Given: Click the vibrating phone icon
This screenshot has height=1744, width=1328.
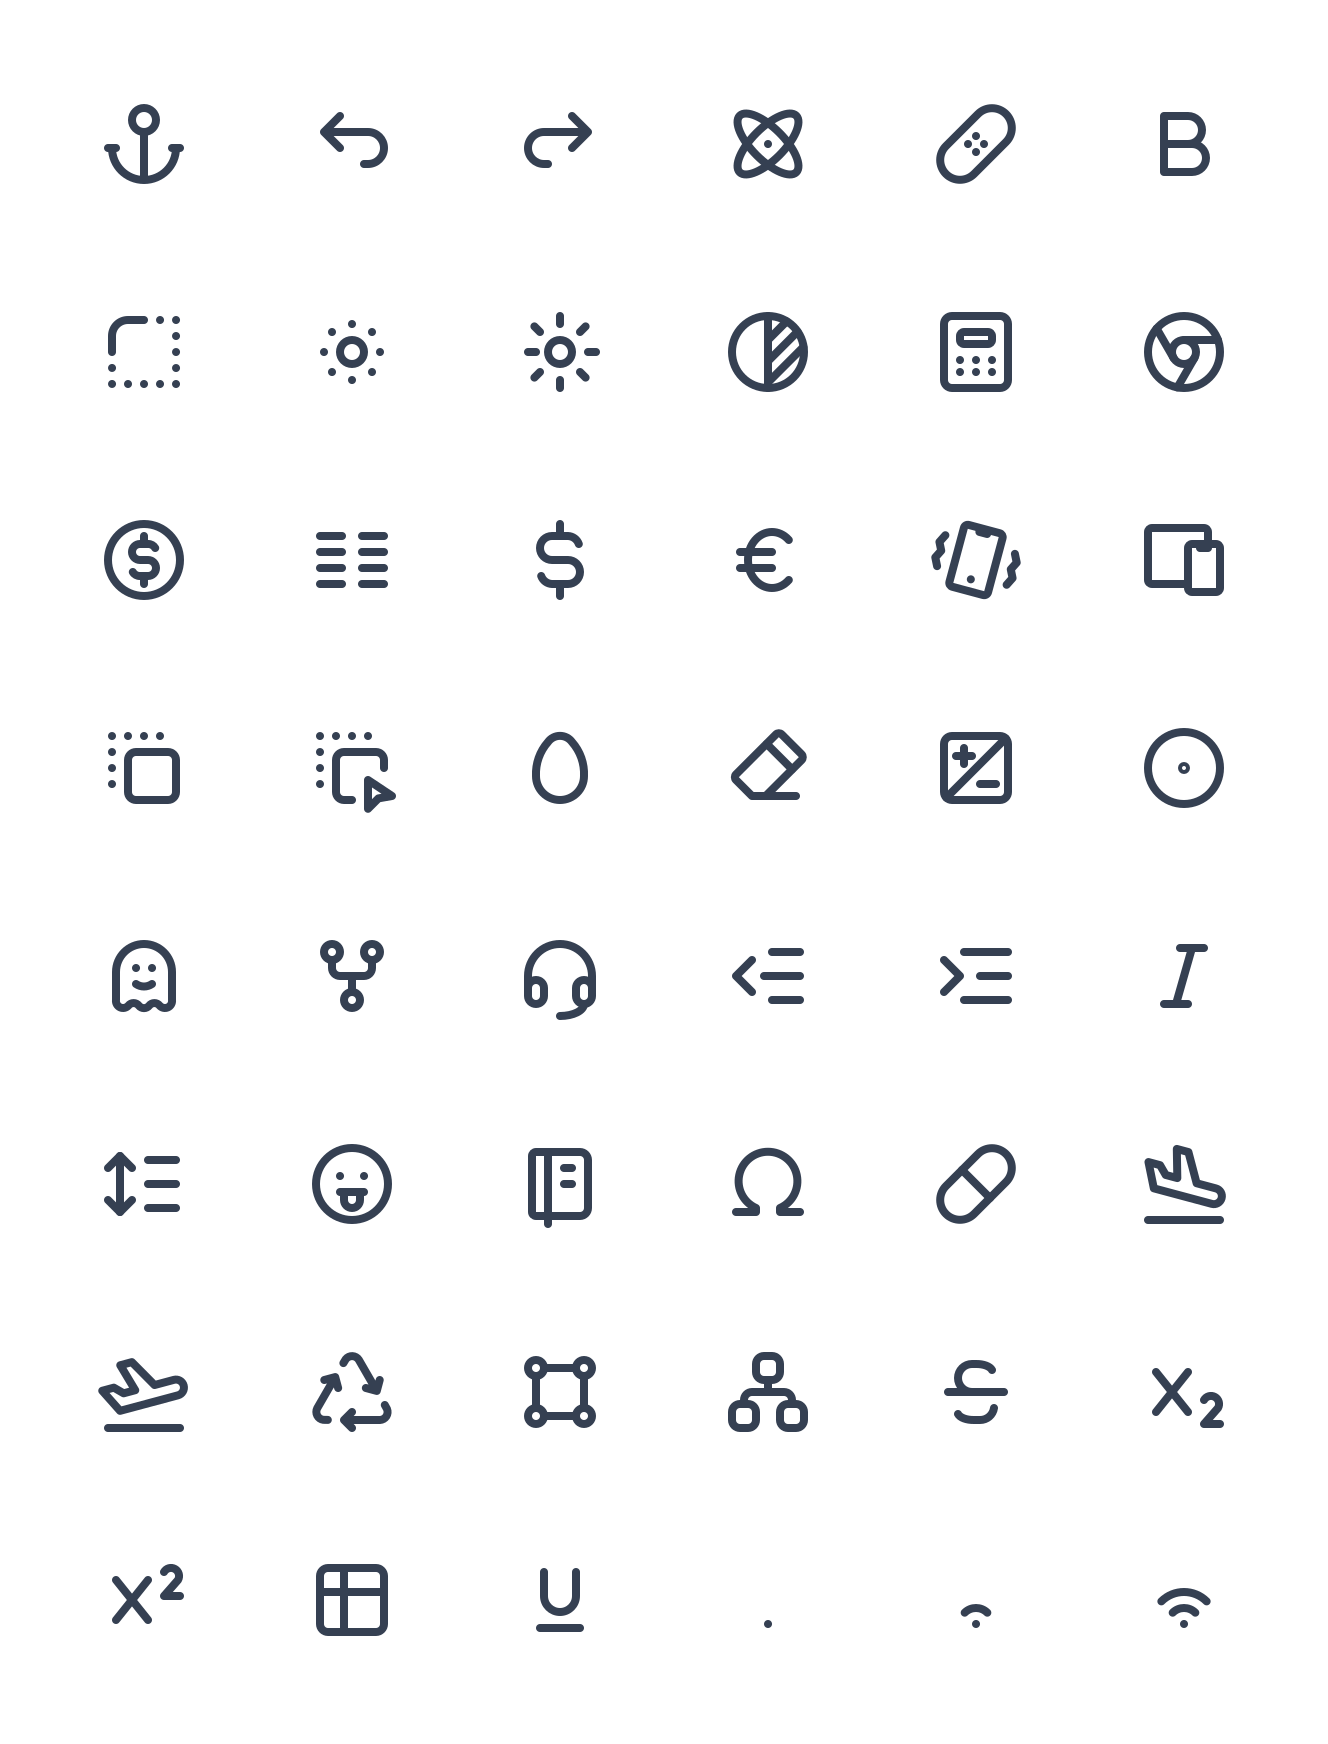Looking at the screenshot, I should (976, 560).
